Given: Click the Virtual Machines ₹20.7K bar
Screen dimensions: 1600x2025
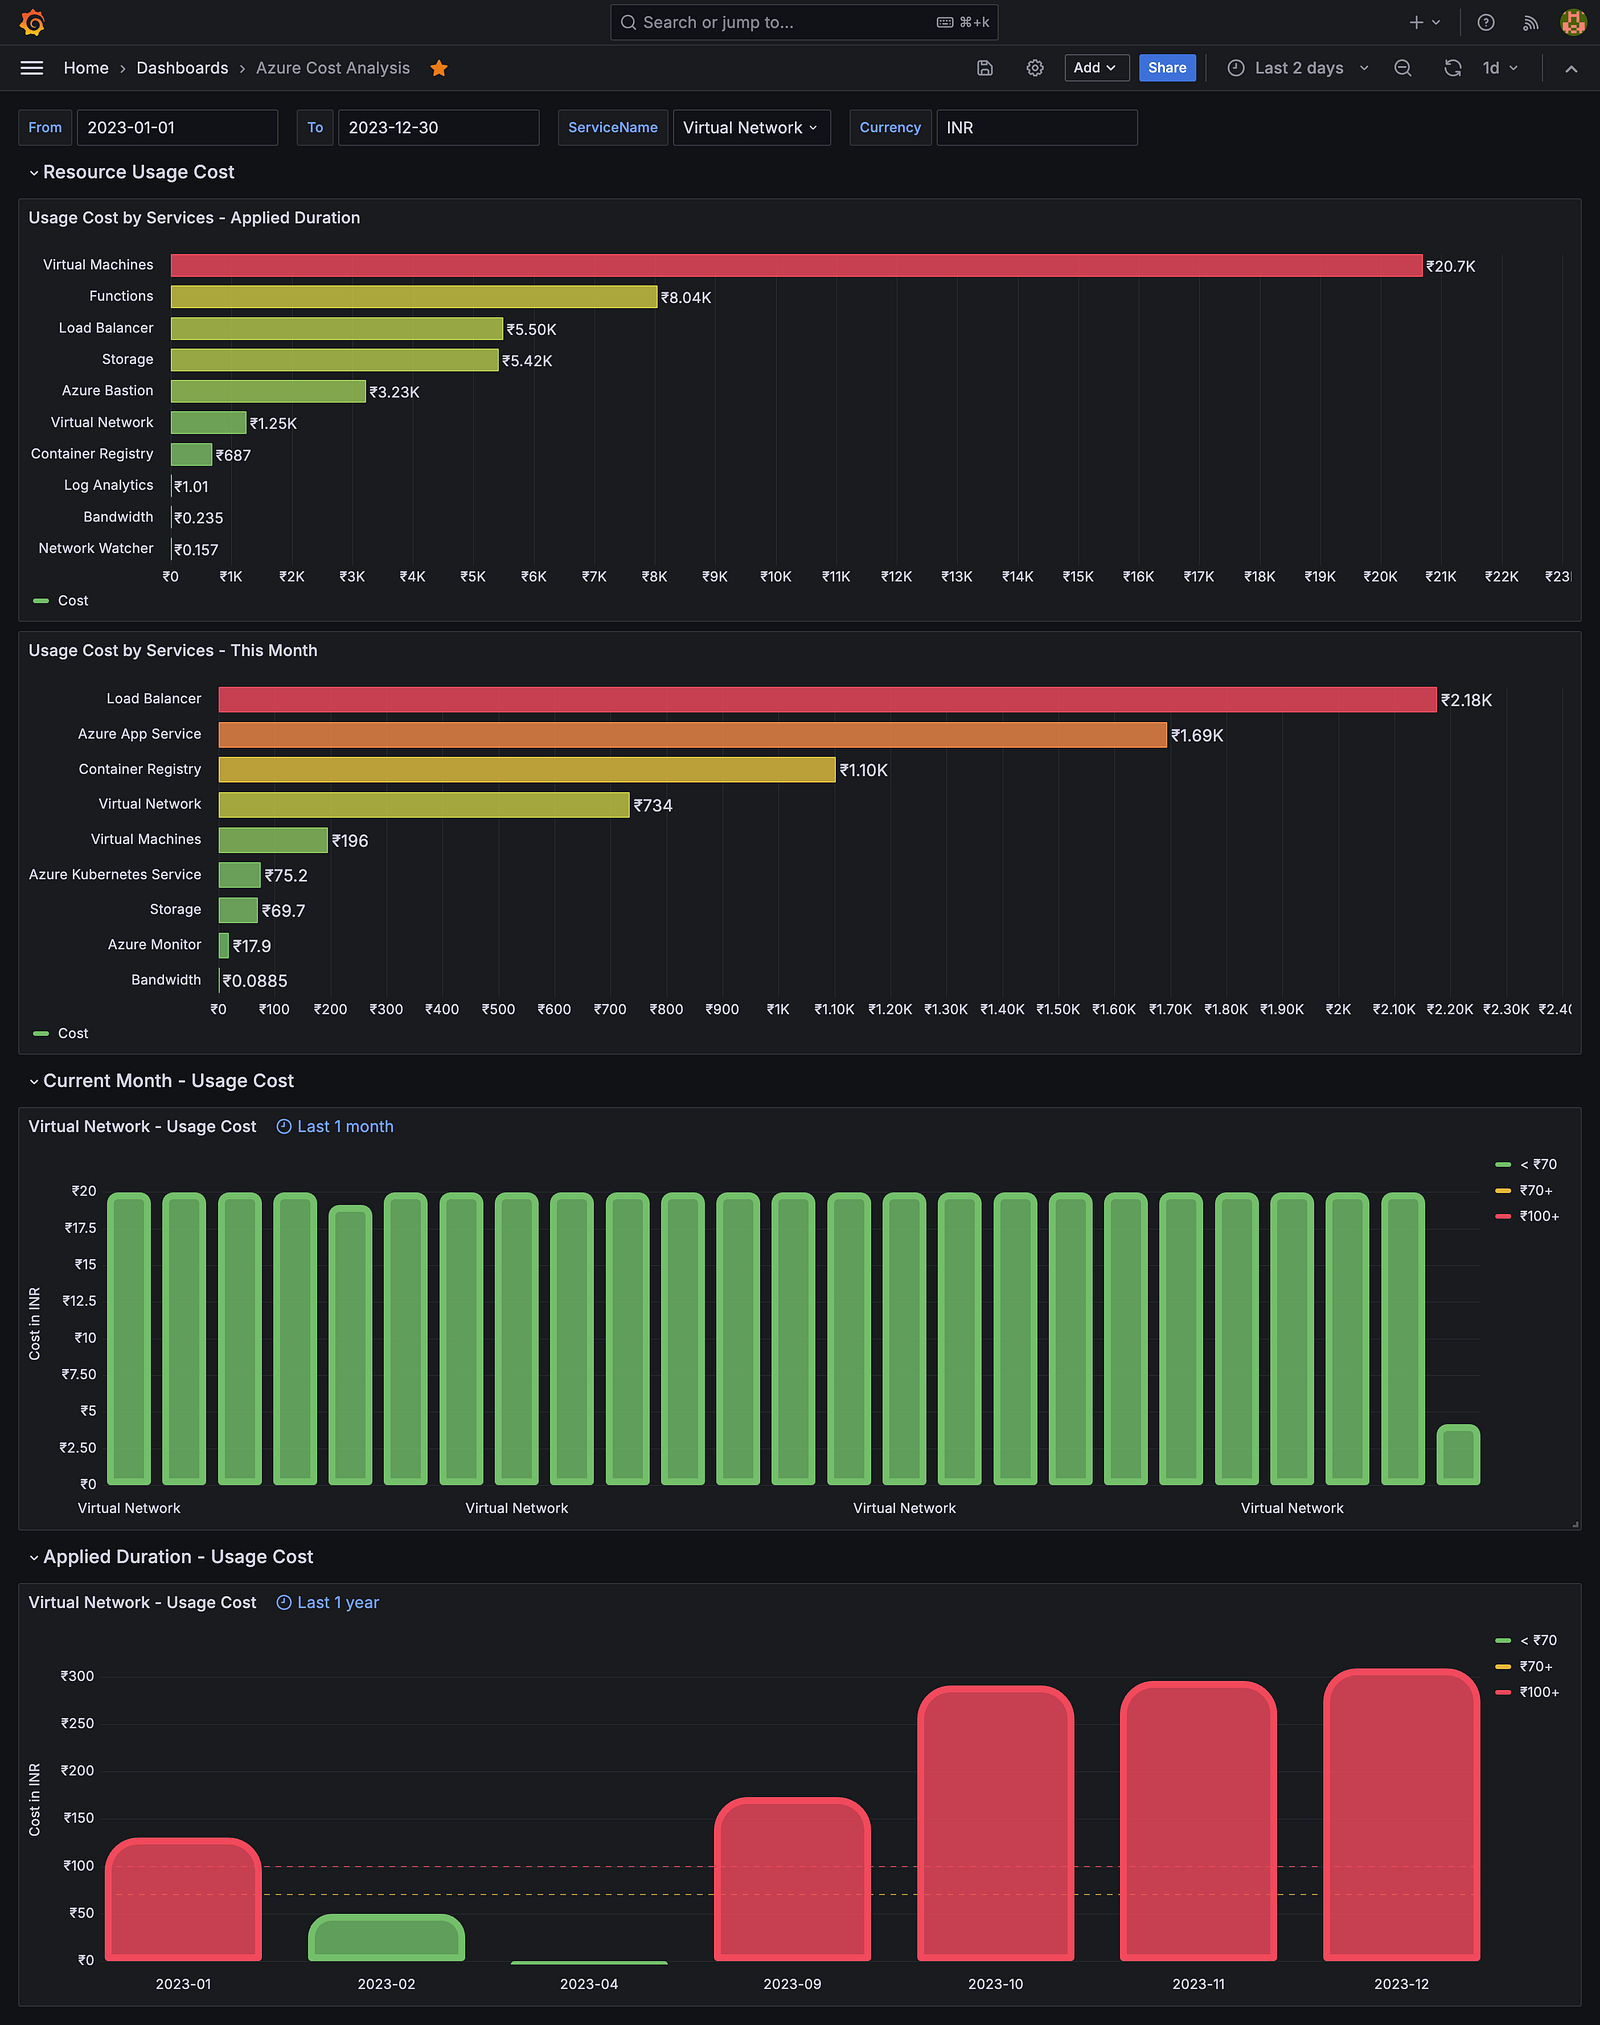Looking at the screenshot, I should [796, 265].
